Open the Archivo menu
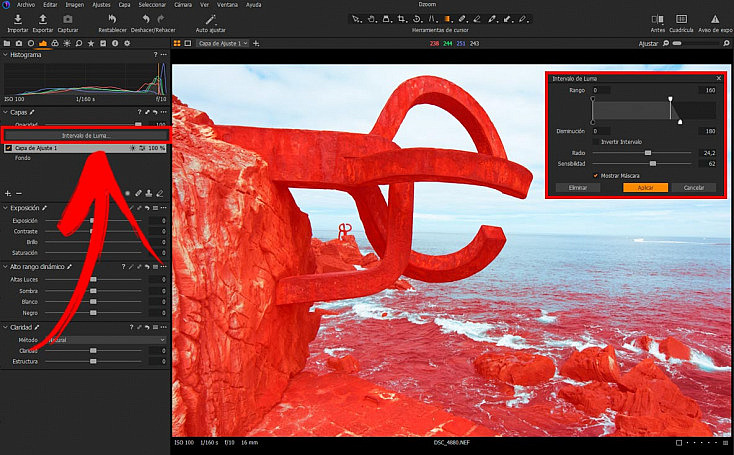 click(x=26, y=5)
